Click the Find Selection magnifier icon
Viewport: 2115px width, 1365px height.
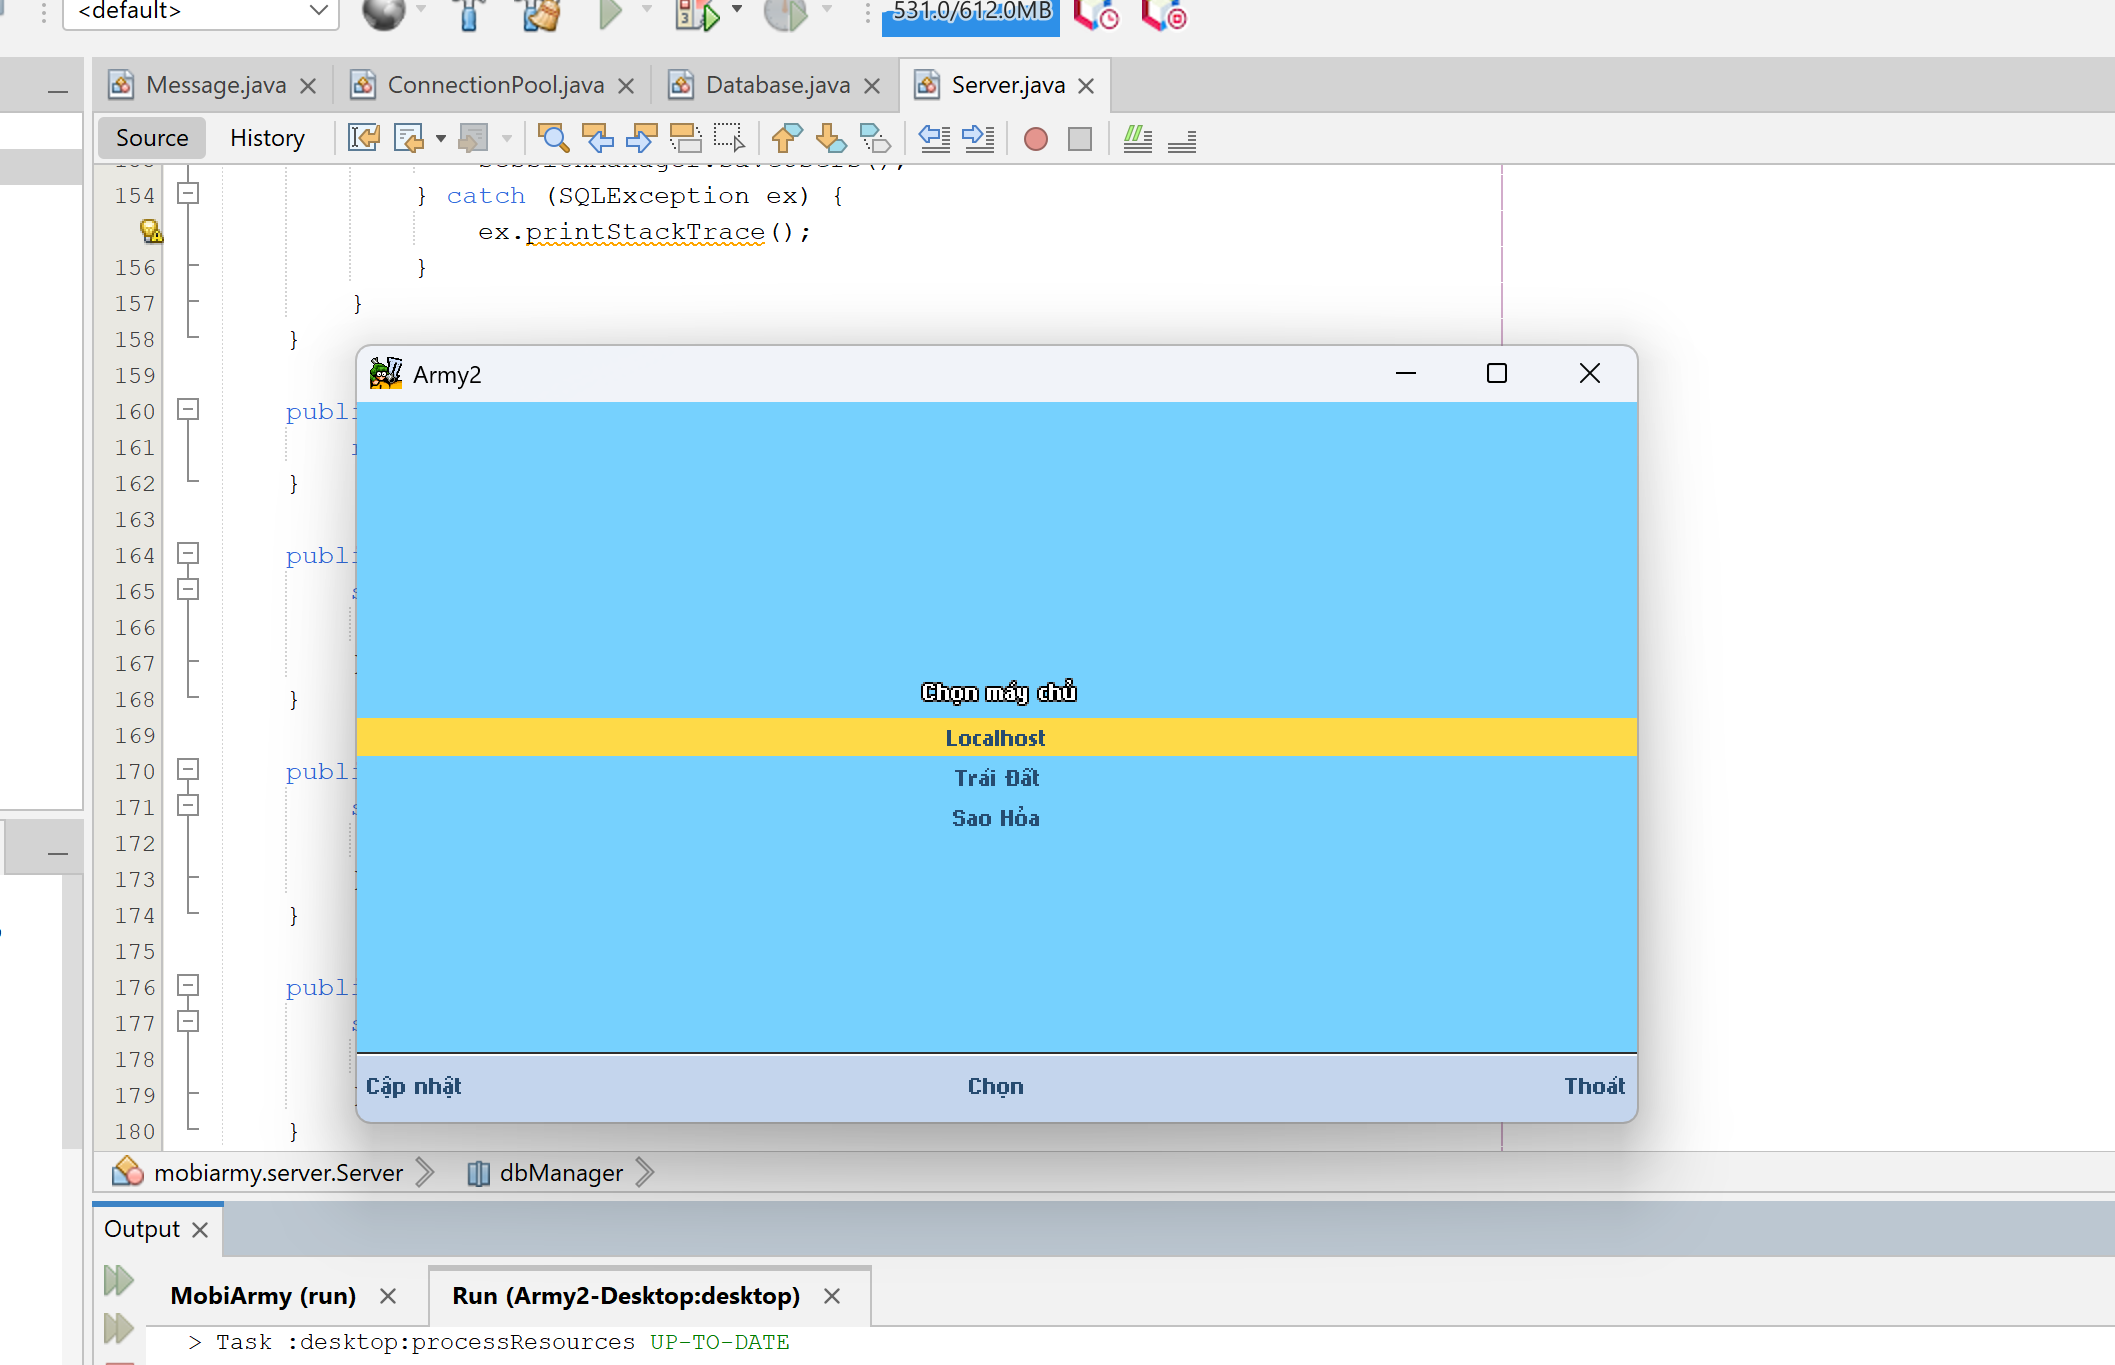click(553, 138)
